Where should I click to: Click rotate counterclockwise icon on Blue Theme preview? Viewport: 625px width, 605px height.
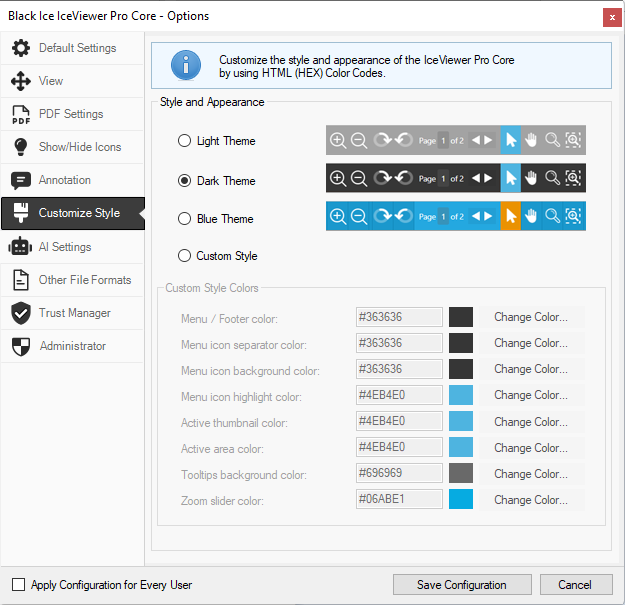(x=404, y=216)
